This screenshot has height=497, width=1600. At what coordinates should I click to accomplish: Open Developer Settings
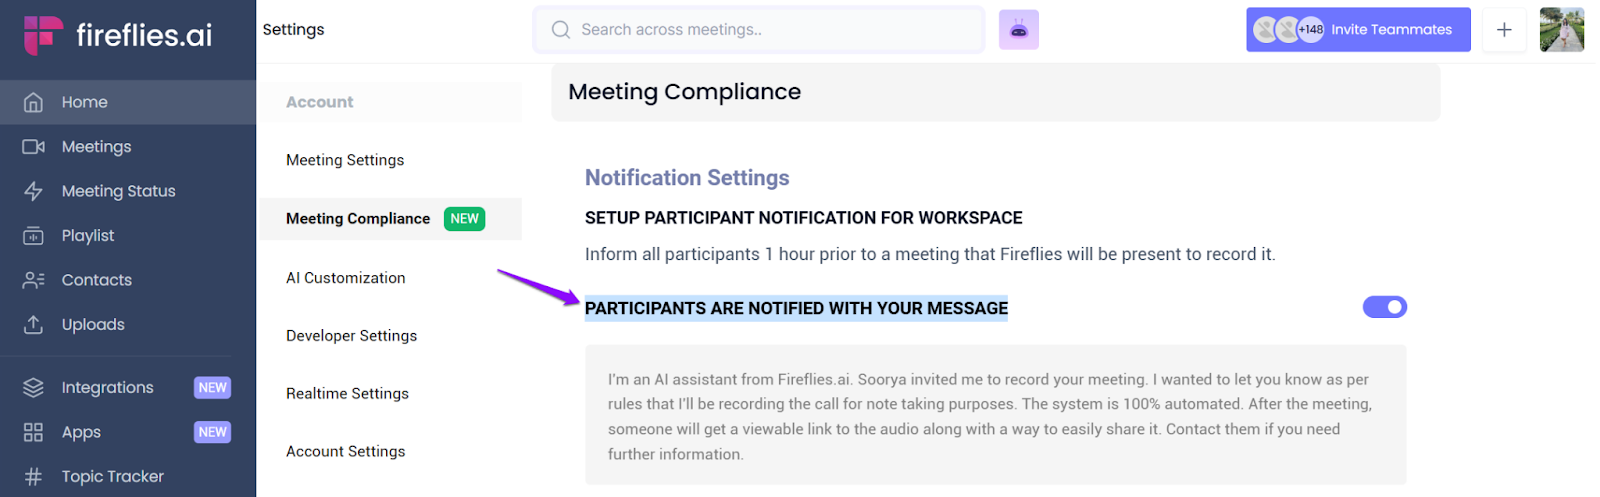[351, 336]
